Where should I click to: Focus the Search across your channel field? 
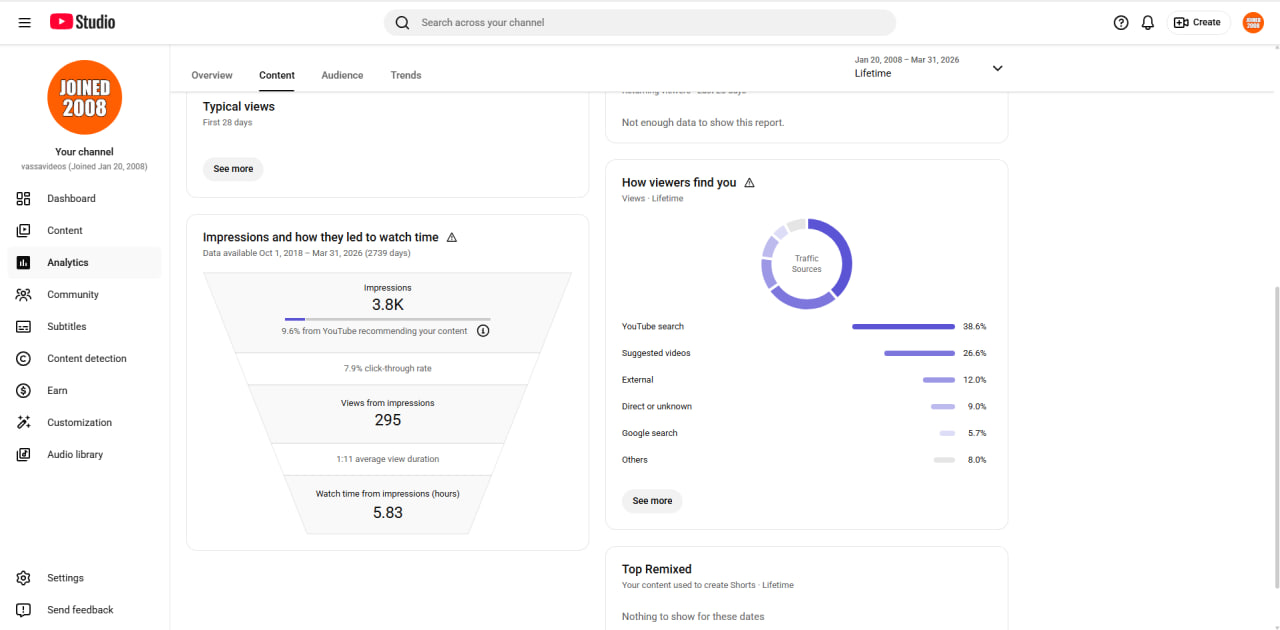[x=640, y=22]
